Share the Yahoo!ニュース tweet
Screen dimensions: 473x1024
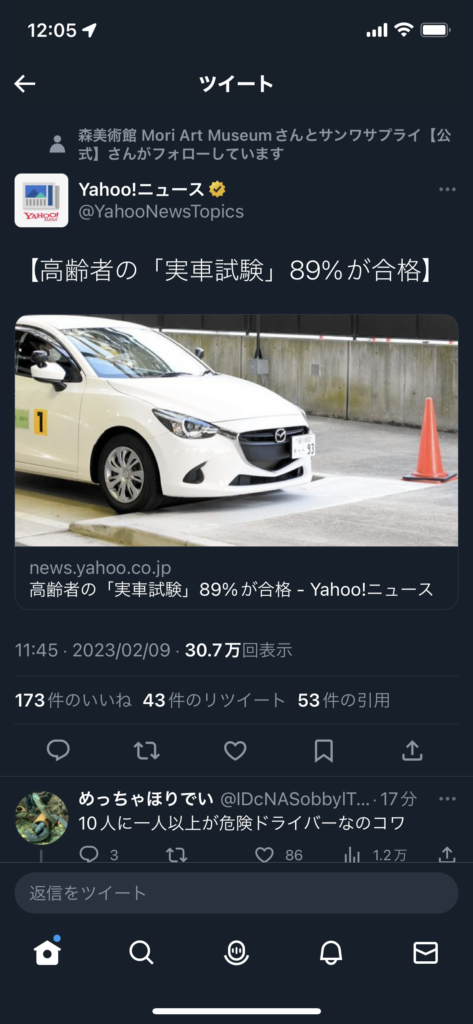[x=412, y=750]
